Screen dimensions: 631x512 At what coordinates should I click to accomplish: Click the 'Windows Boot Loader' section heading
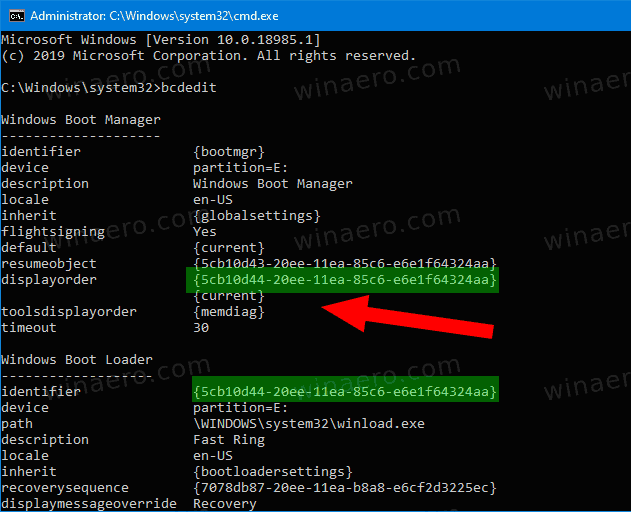click(x=77, y=359)
